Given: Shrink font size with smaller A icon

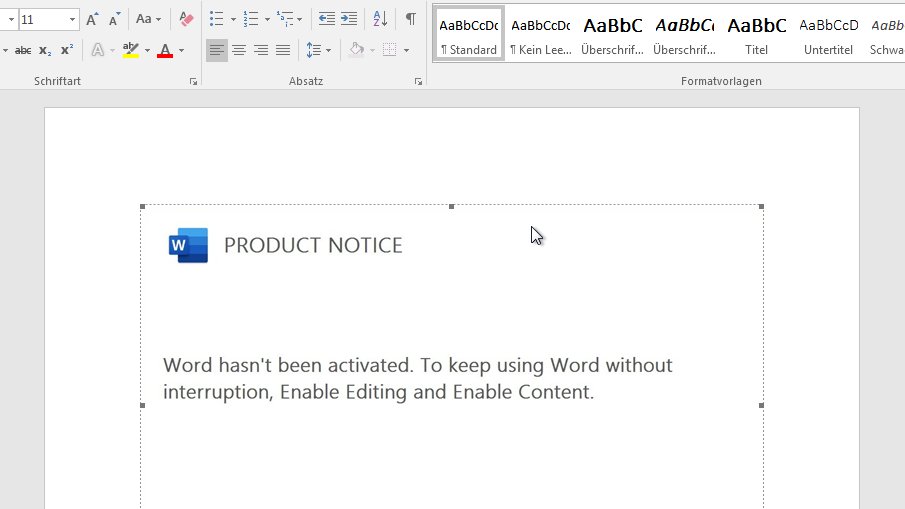Looking at the screenshot, I should click(x=114, y=19).
